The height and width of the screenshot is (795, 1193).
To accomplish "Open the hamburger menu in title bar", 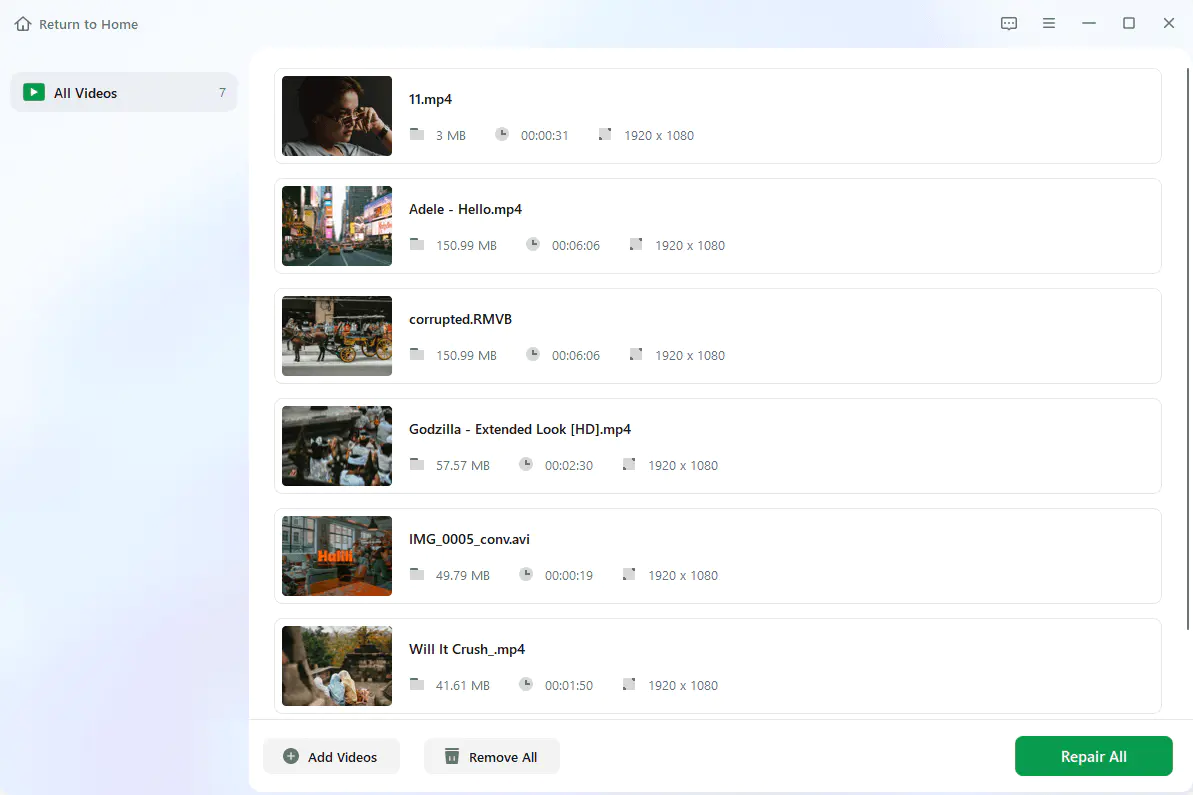I will (x=1049, y=24).
